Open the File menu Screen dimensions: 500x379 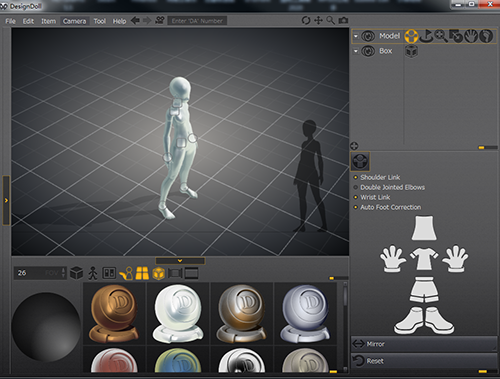(10, 21)
